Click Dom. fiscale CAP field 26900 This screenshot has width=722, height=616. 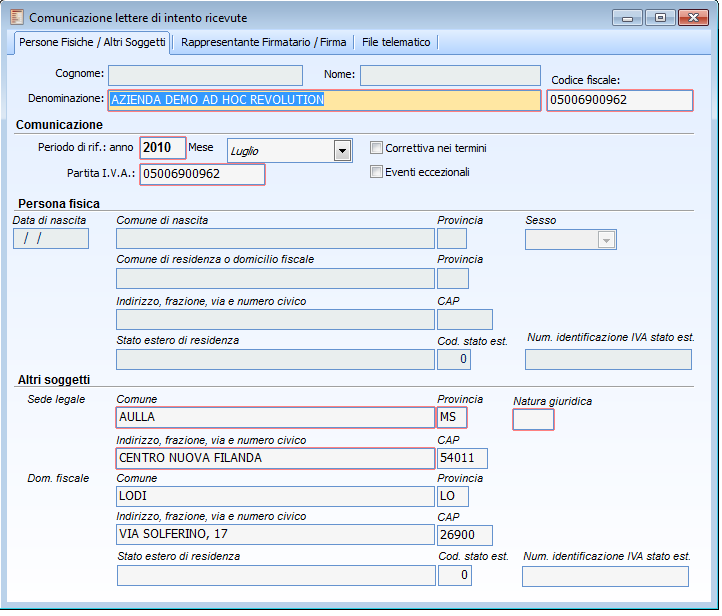pyautogui.click(x=465, y=535)
